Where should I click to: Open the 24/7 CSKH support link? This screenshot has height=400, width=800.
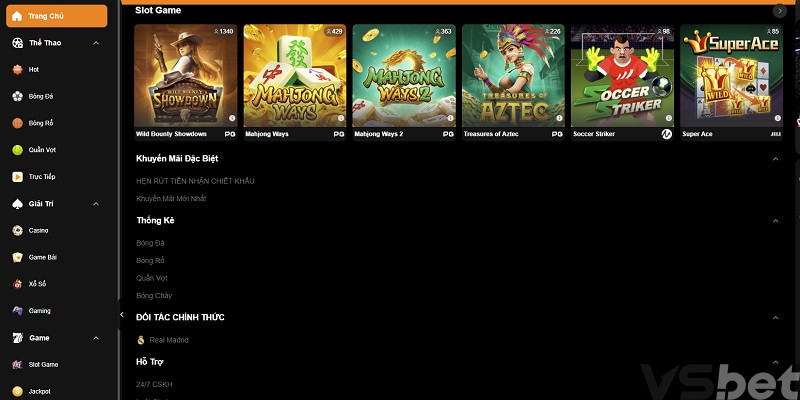154,384
